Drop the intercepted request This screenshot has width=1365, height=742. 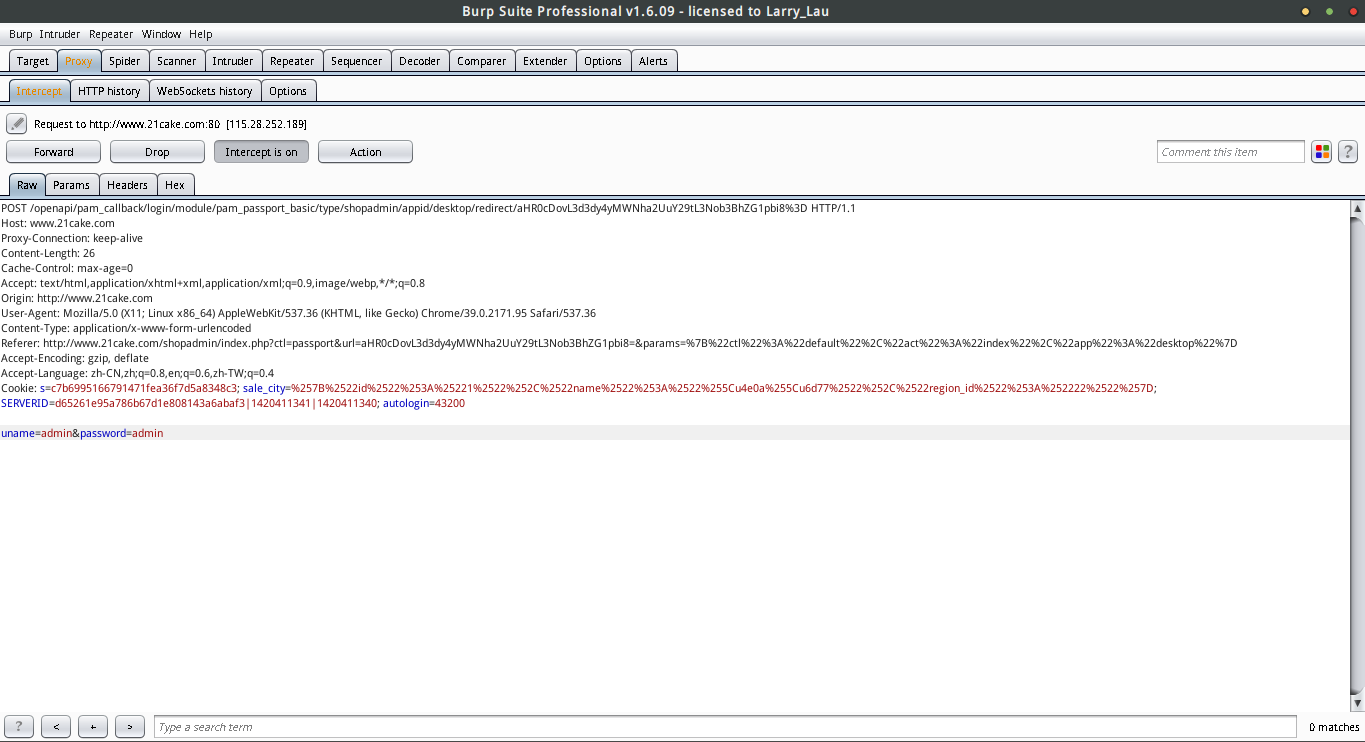click(x=157, y=152)
